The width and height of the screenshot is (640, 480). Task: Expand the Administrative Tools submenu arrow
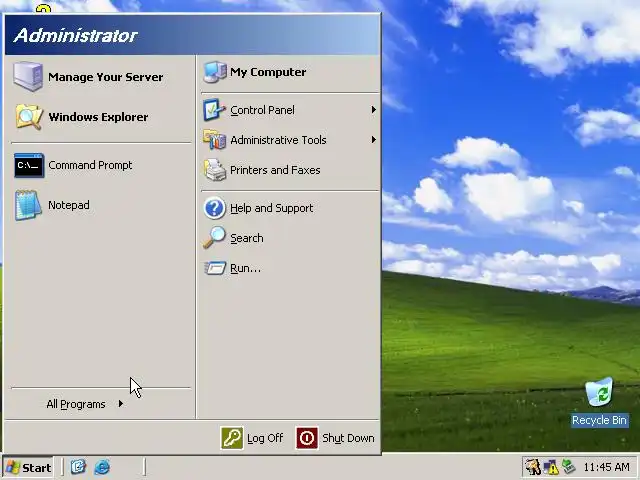coord(373,140)
